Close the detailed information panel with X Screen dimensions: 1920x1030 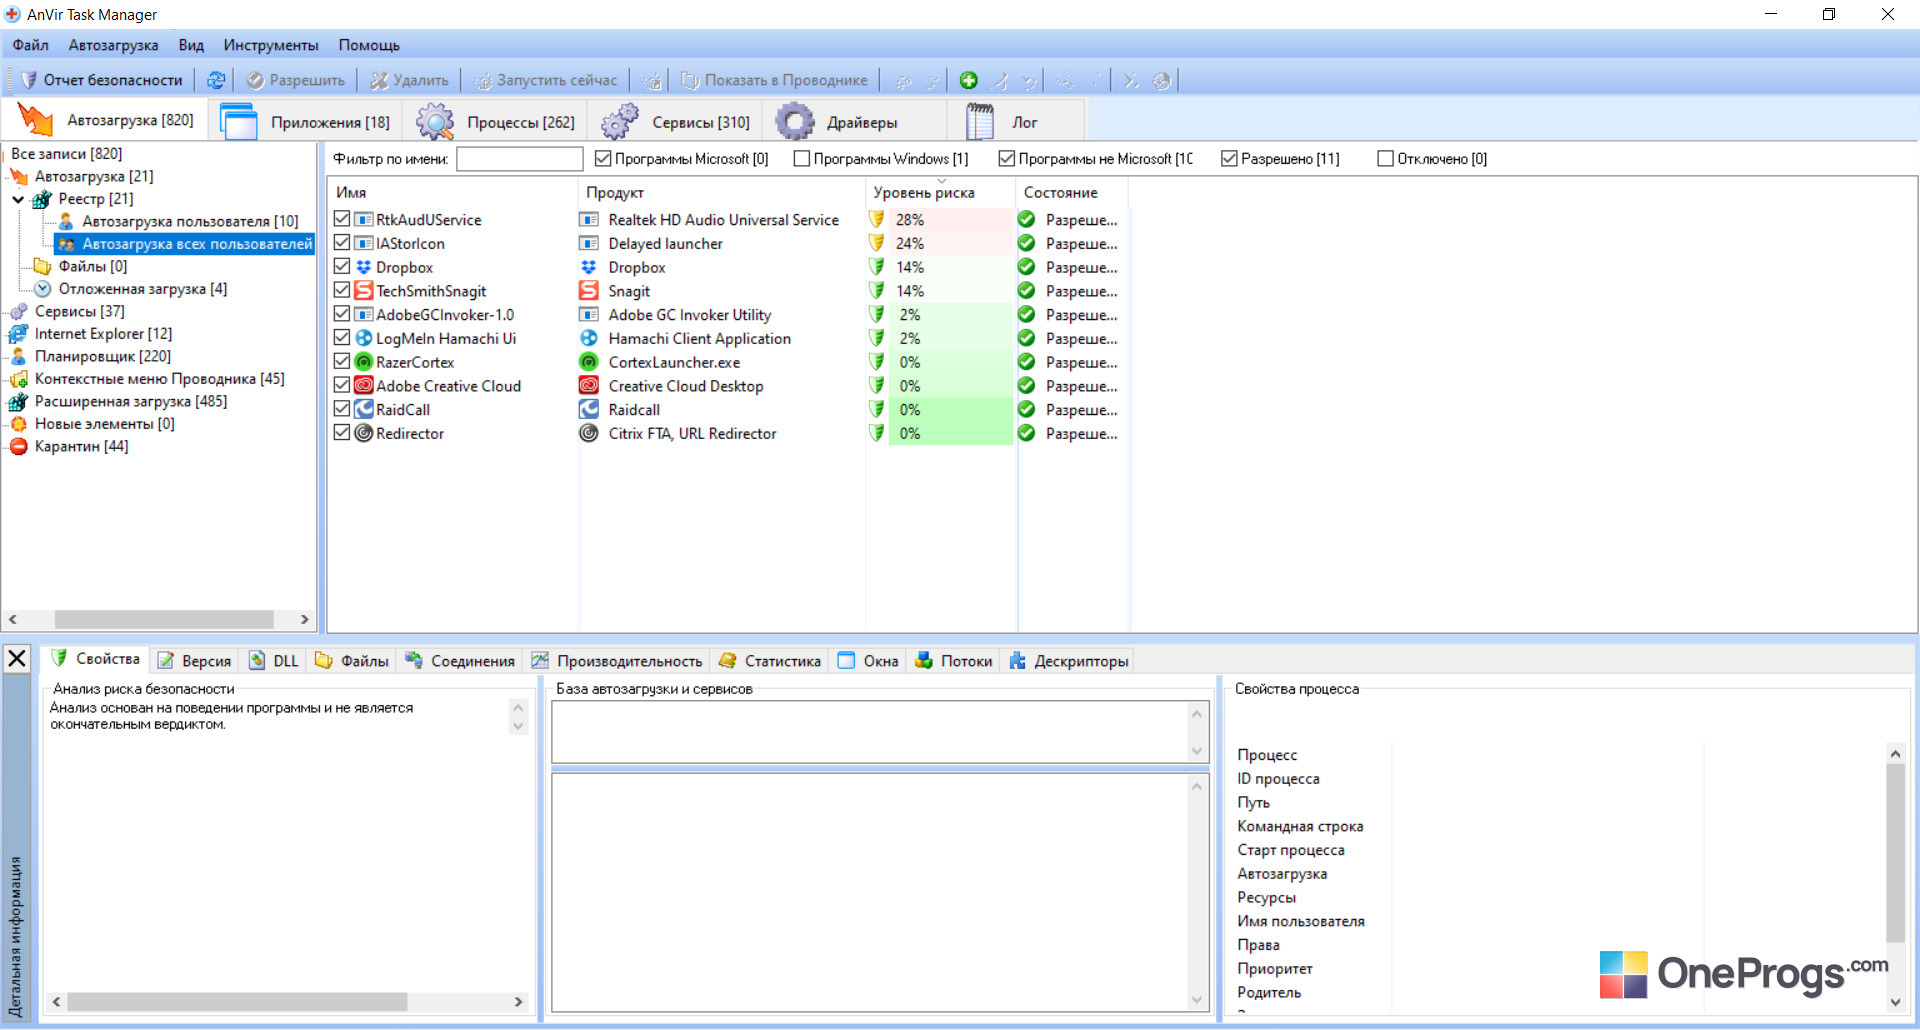tap(17, 658)
